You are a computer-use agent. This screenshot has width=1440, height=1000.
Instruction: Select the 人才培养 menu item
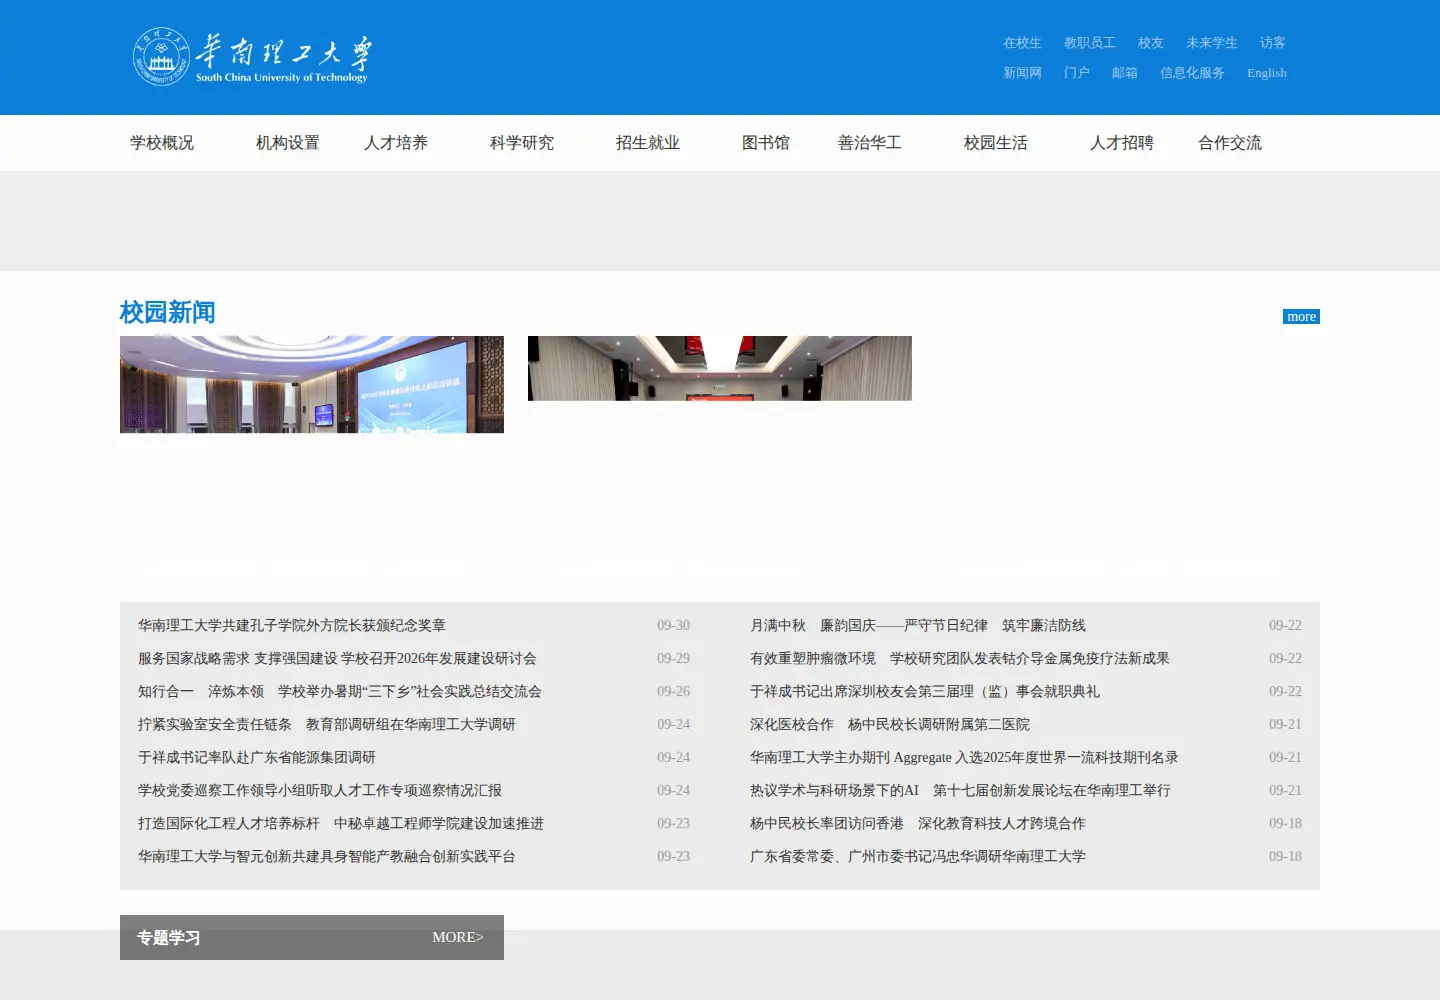pyautogui.click(x=396, y=143)
